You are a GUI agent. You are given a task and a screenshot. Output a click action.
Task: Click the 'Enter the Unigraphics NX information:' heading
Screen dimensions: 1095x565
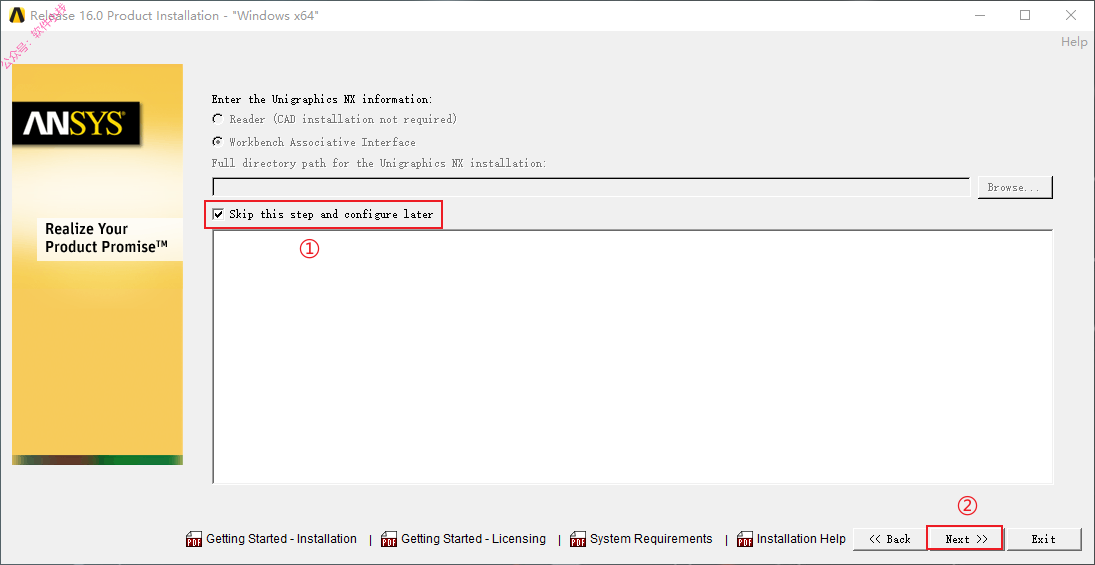click(x=322, y=99)
